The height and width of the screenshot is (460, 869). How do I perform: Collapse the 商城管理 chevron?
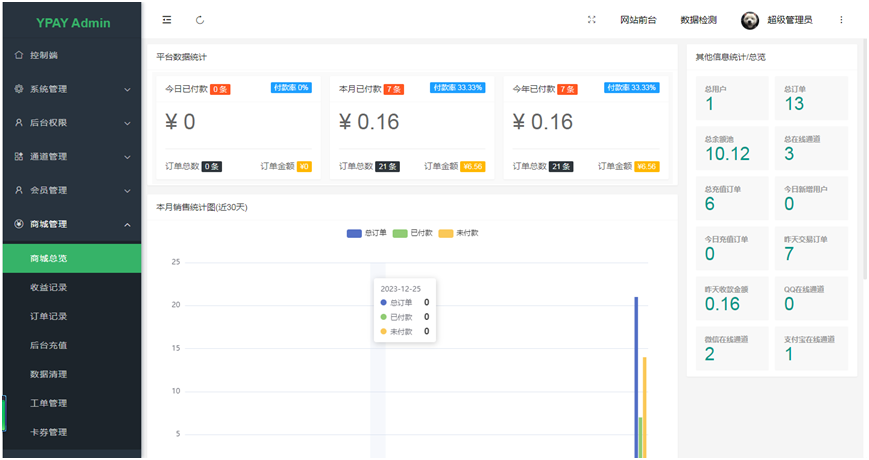click(x=127, y=224)
